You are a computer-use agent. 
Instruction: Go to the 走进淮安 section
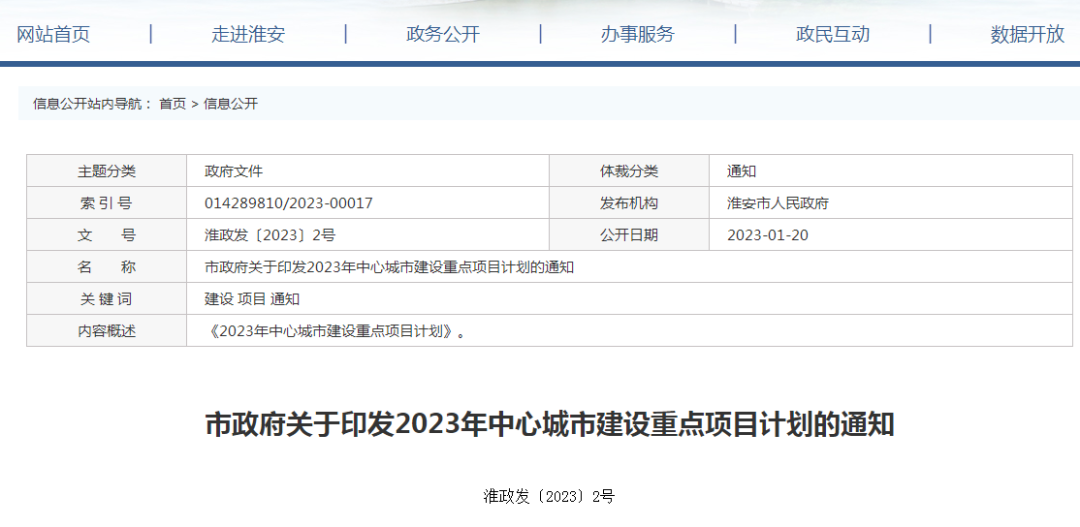248,34
